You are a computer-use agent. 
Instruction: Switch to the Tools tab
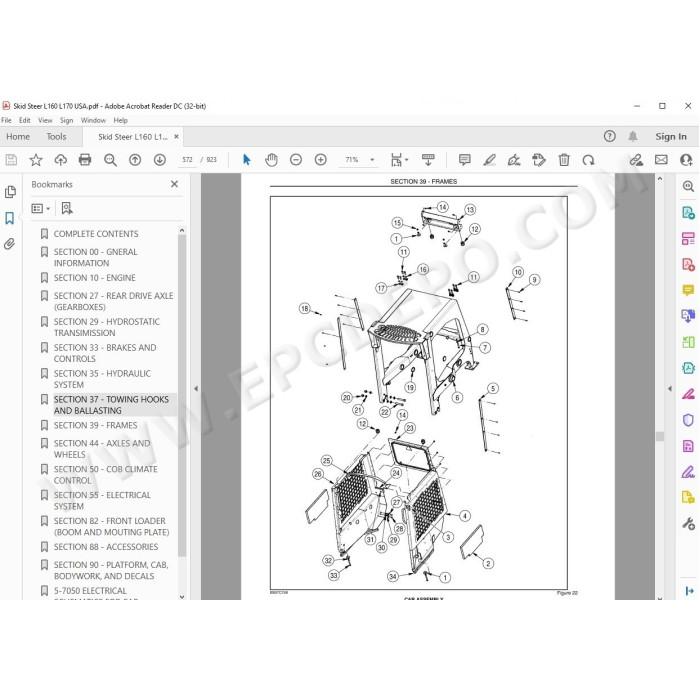pyautogui.click(x=56, y=137)
